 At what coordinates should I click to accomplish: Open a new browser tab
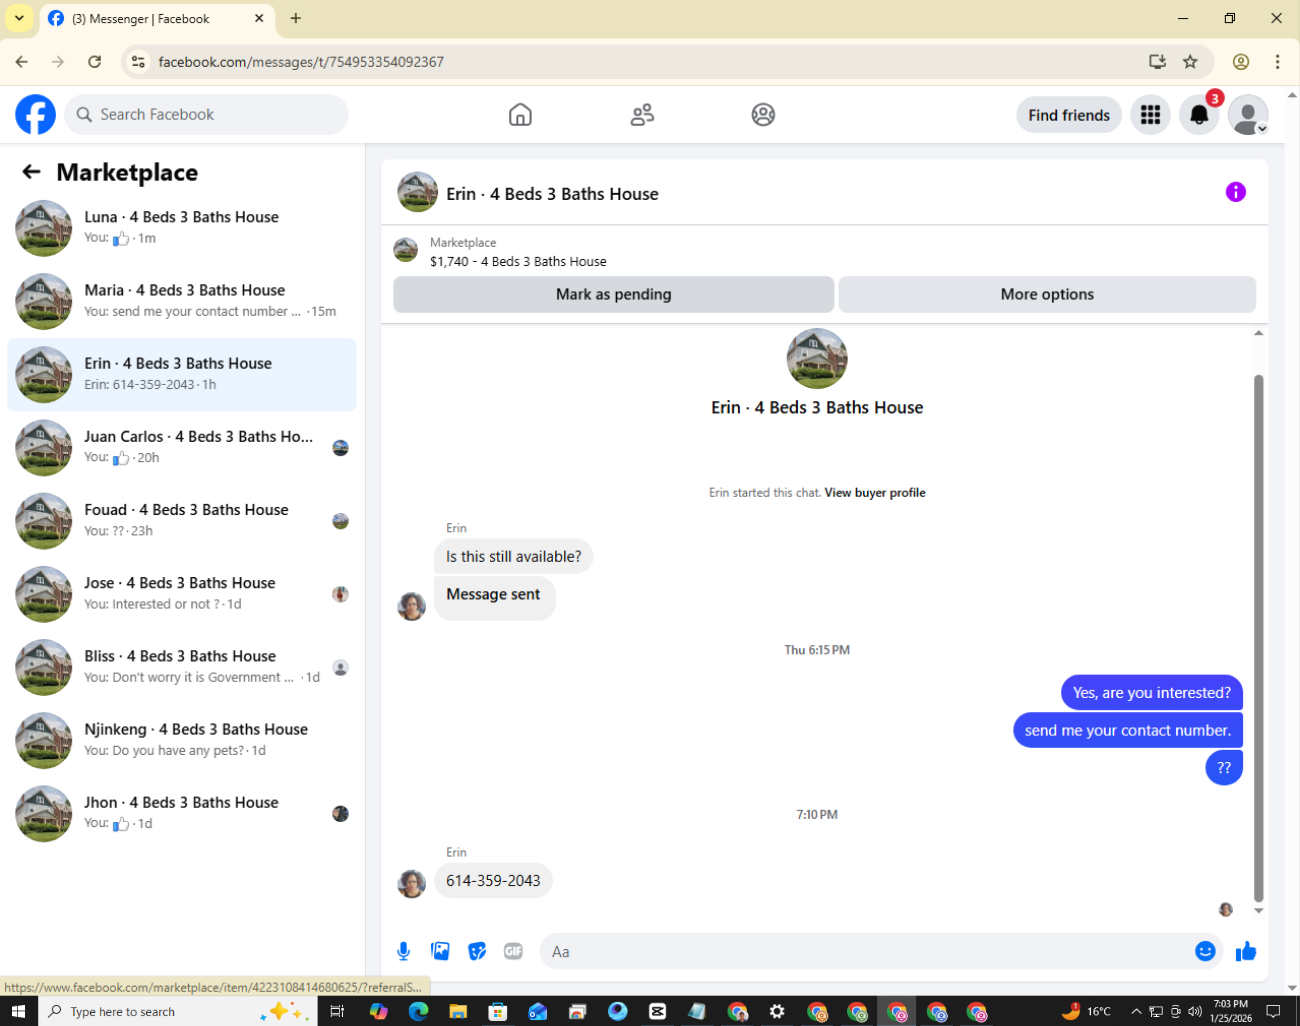pyautogui.click(x=296, y=18)
